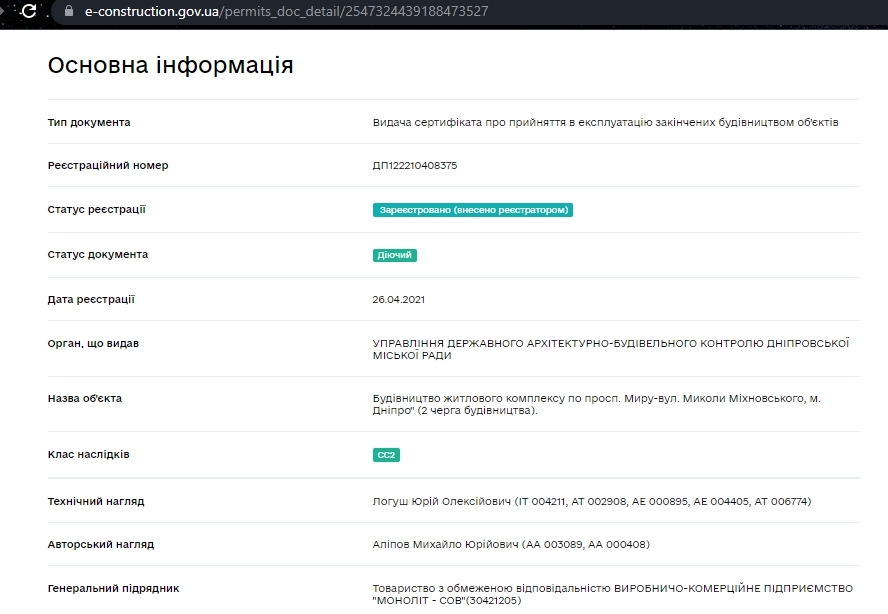The width and height of the screenshot is (888, 614).
Task: Focus the e-construction.gov.ua address bar URL
Action: pos(286,11)
